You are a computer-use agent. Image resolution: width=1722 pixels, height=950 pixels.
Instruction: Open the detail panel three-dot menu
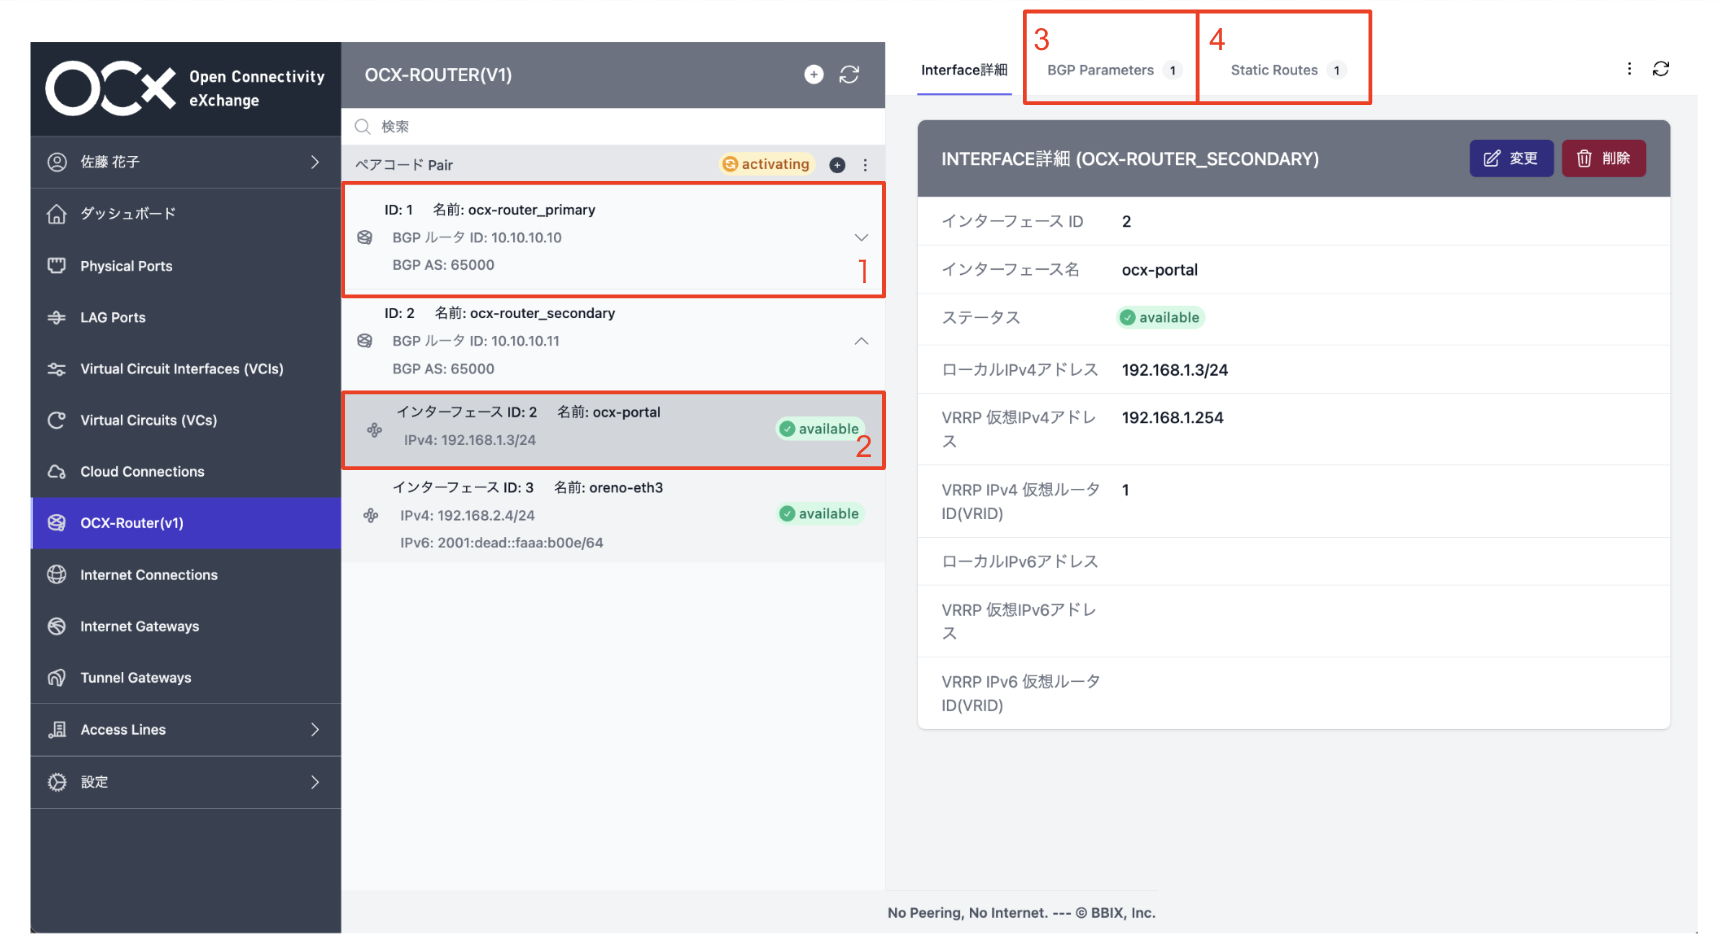coord(1629,69)
